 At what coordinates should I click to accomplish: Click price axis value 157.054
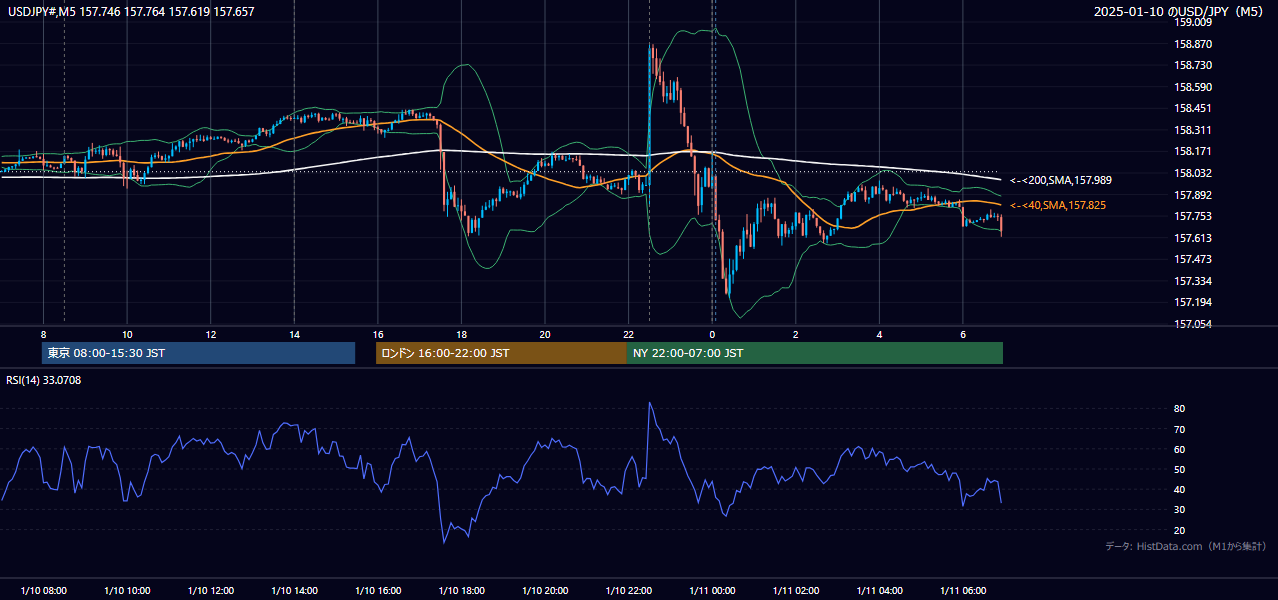pos(1192,324)
